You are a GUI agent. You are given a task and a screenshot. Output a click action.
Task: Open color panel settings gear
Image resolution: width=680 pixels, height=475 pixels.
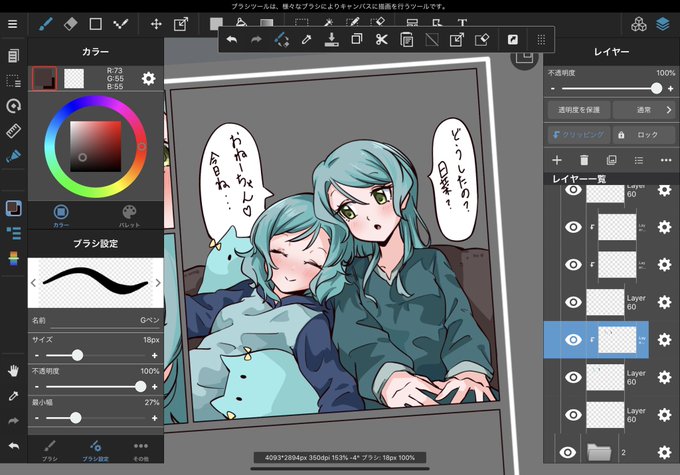(148, 79)
